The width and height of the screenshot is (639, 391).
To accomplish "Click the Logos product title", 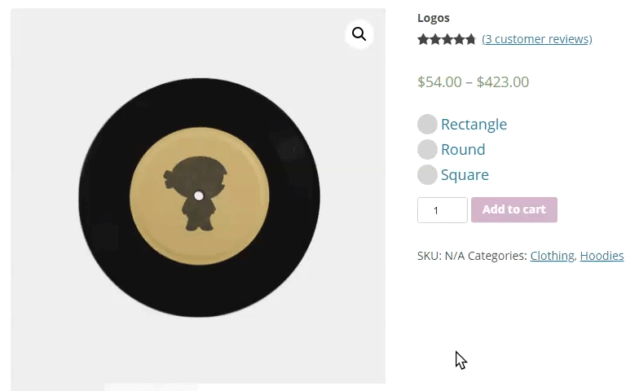I will 433,18.
